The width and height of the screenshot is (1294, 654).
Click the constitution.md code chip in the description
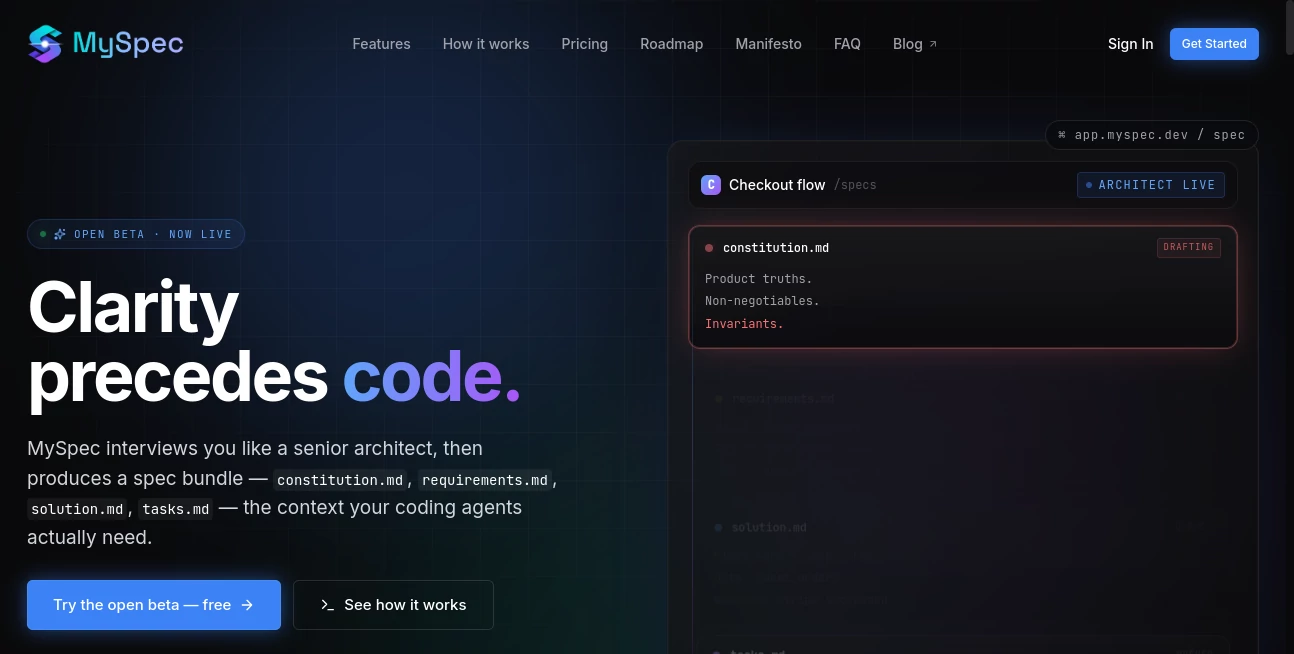point(340,480)
